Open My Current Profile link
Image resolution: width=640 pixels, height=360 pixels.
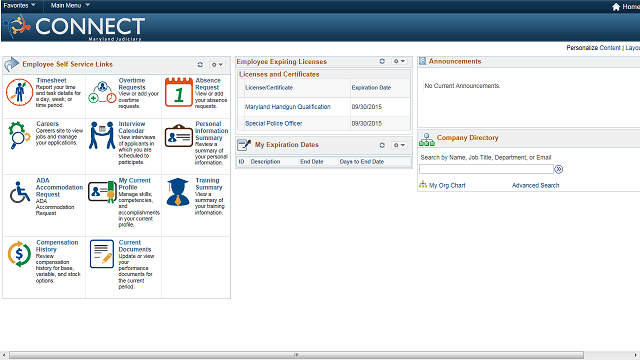(x=135, y=184)
